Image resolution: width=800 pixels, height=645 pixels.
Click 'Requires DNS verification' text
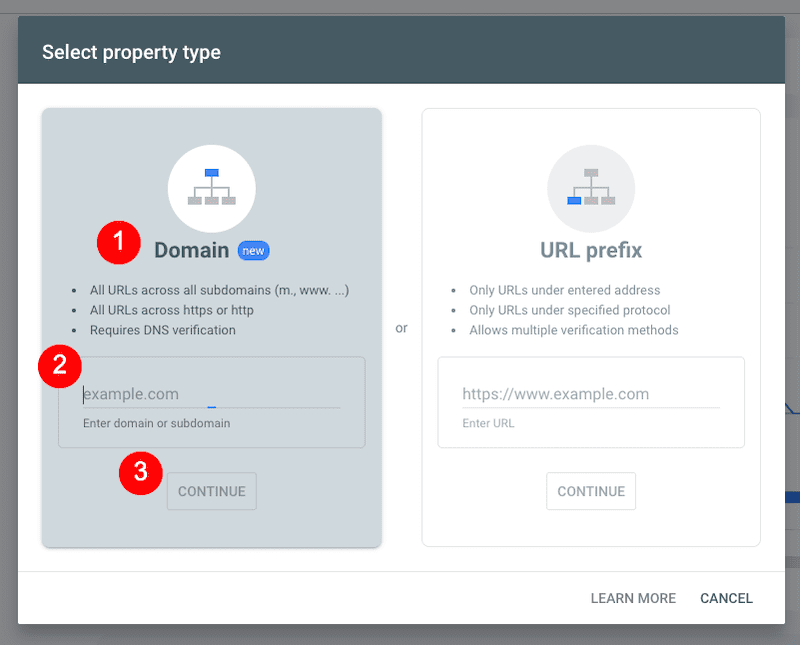pyautogui.click(x=163, y=330)
